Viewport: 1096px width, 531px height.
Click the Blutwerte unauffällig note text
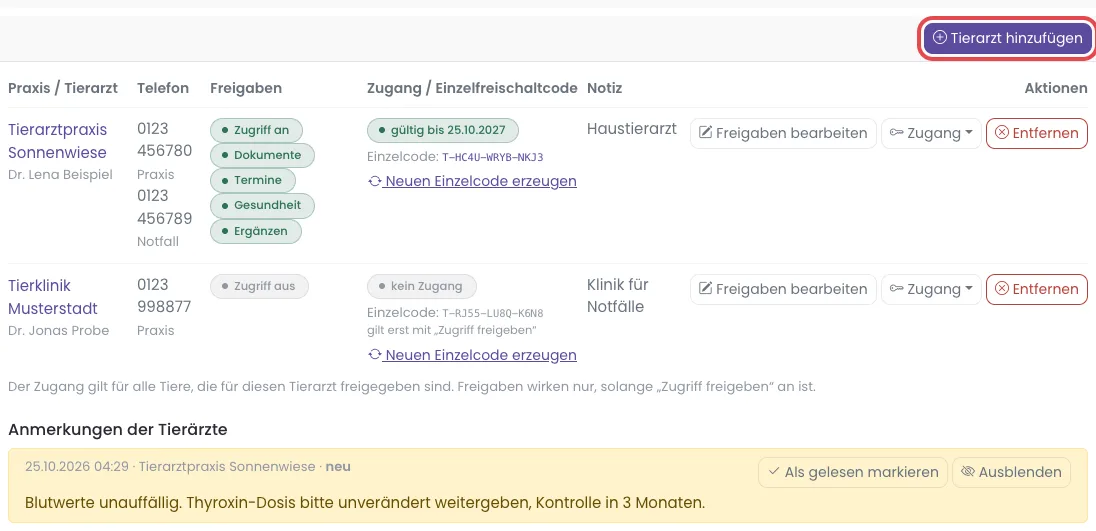point(365,502)
